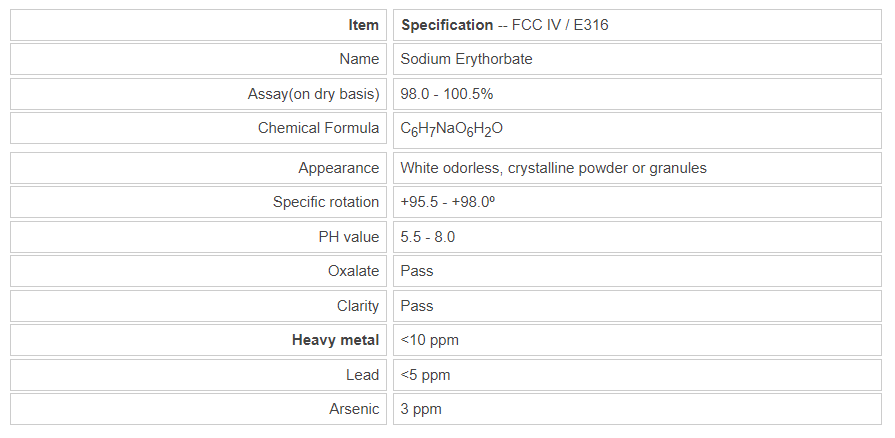
Task: Select the '98.0 - 100.5%' assay value
Action: (447, 94)
